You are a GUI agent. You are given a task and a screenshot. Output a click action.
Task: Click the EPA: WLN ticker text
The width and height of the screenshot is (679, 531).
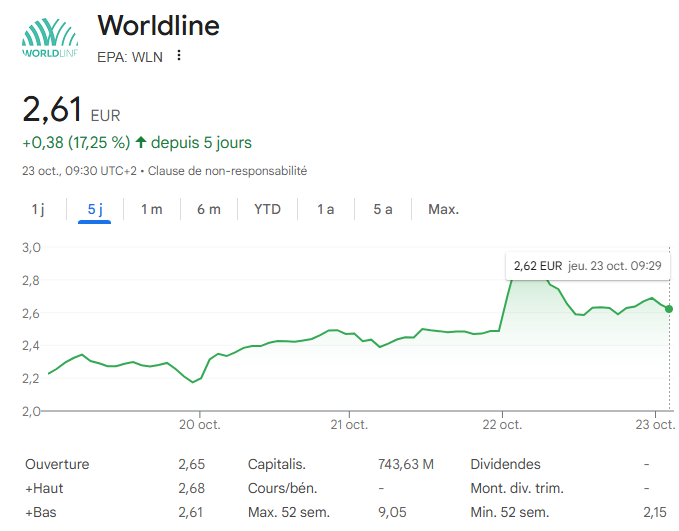click(x=130, y=57)
